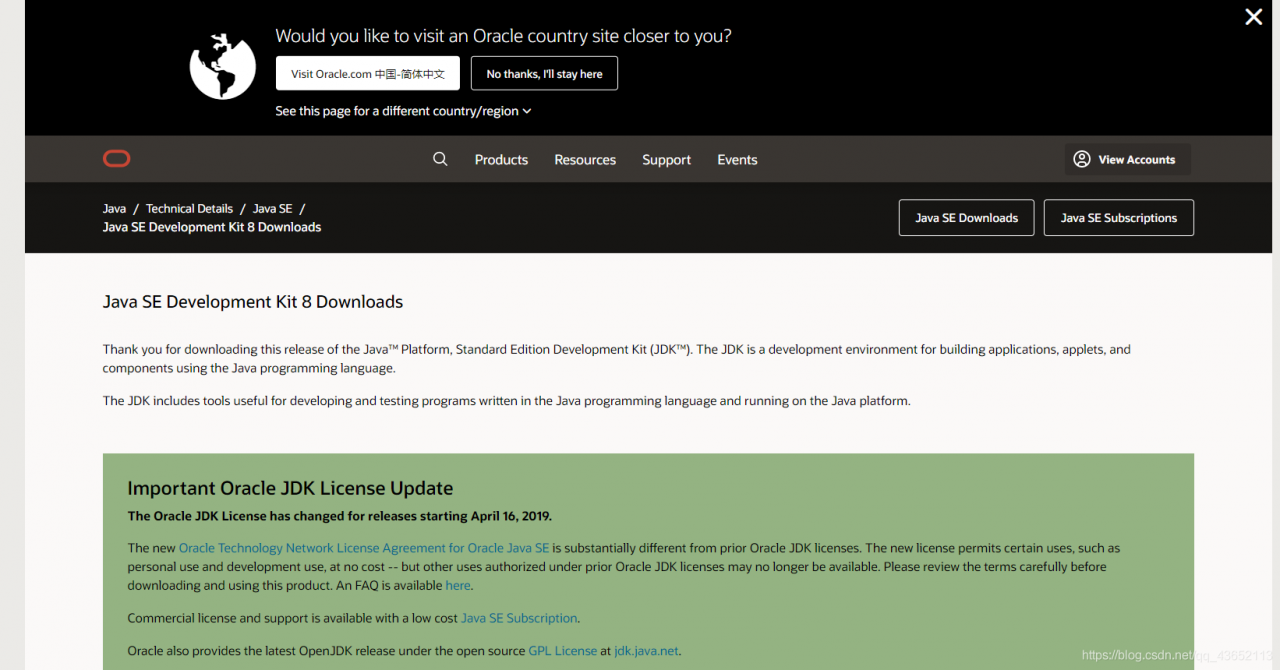Image resolution: width=1280 pixels, height=670 pixels.
Task: Click the Java SE Subscriptions button
Action: coord(1119,218)
